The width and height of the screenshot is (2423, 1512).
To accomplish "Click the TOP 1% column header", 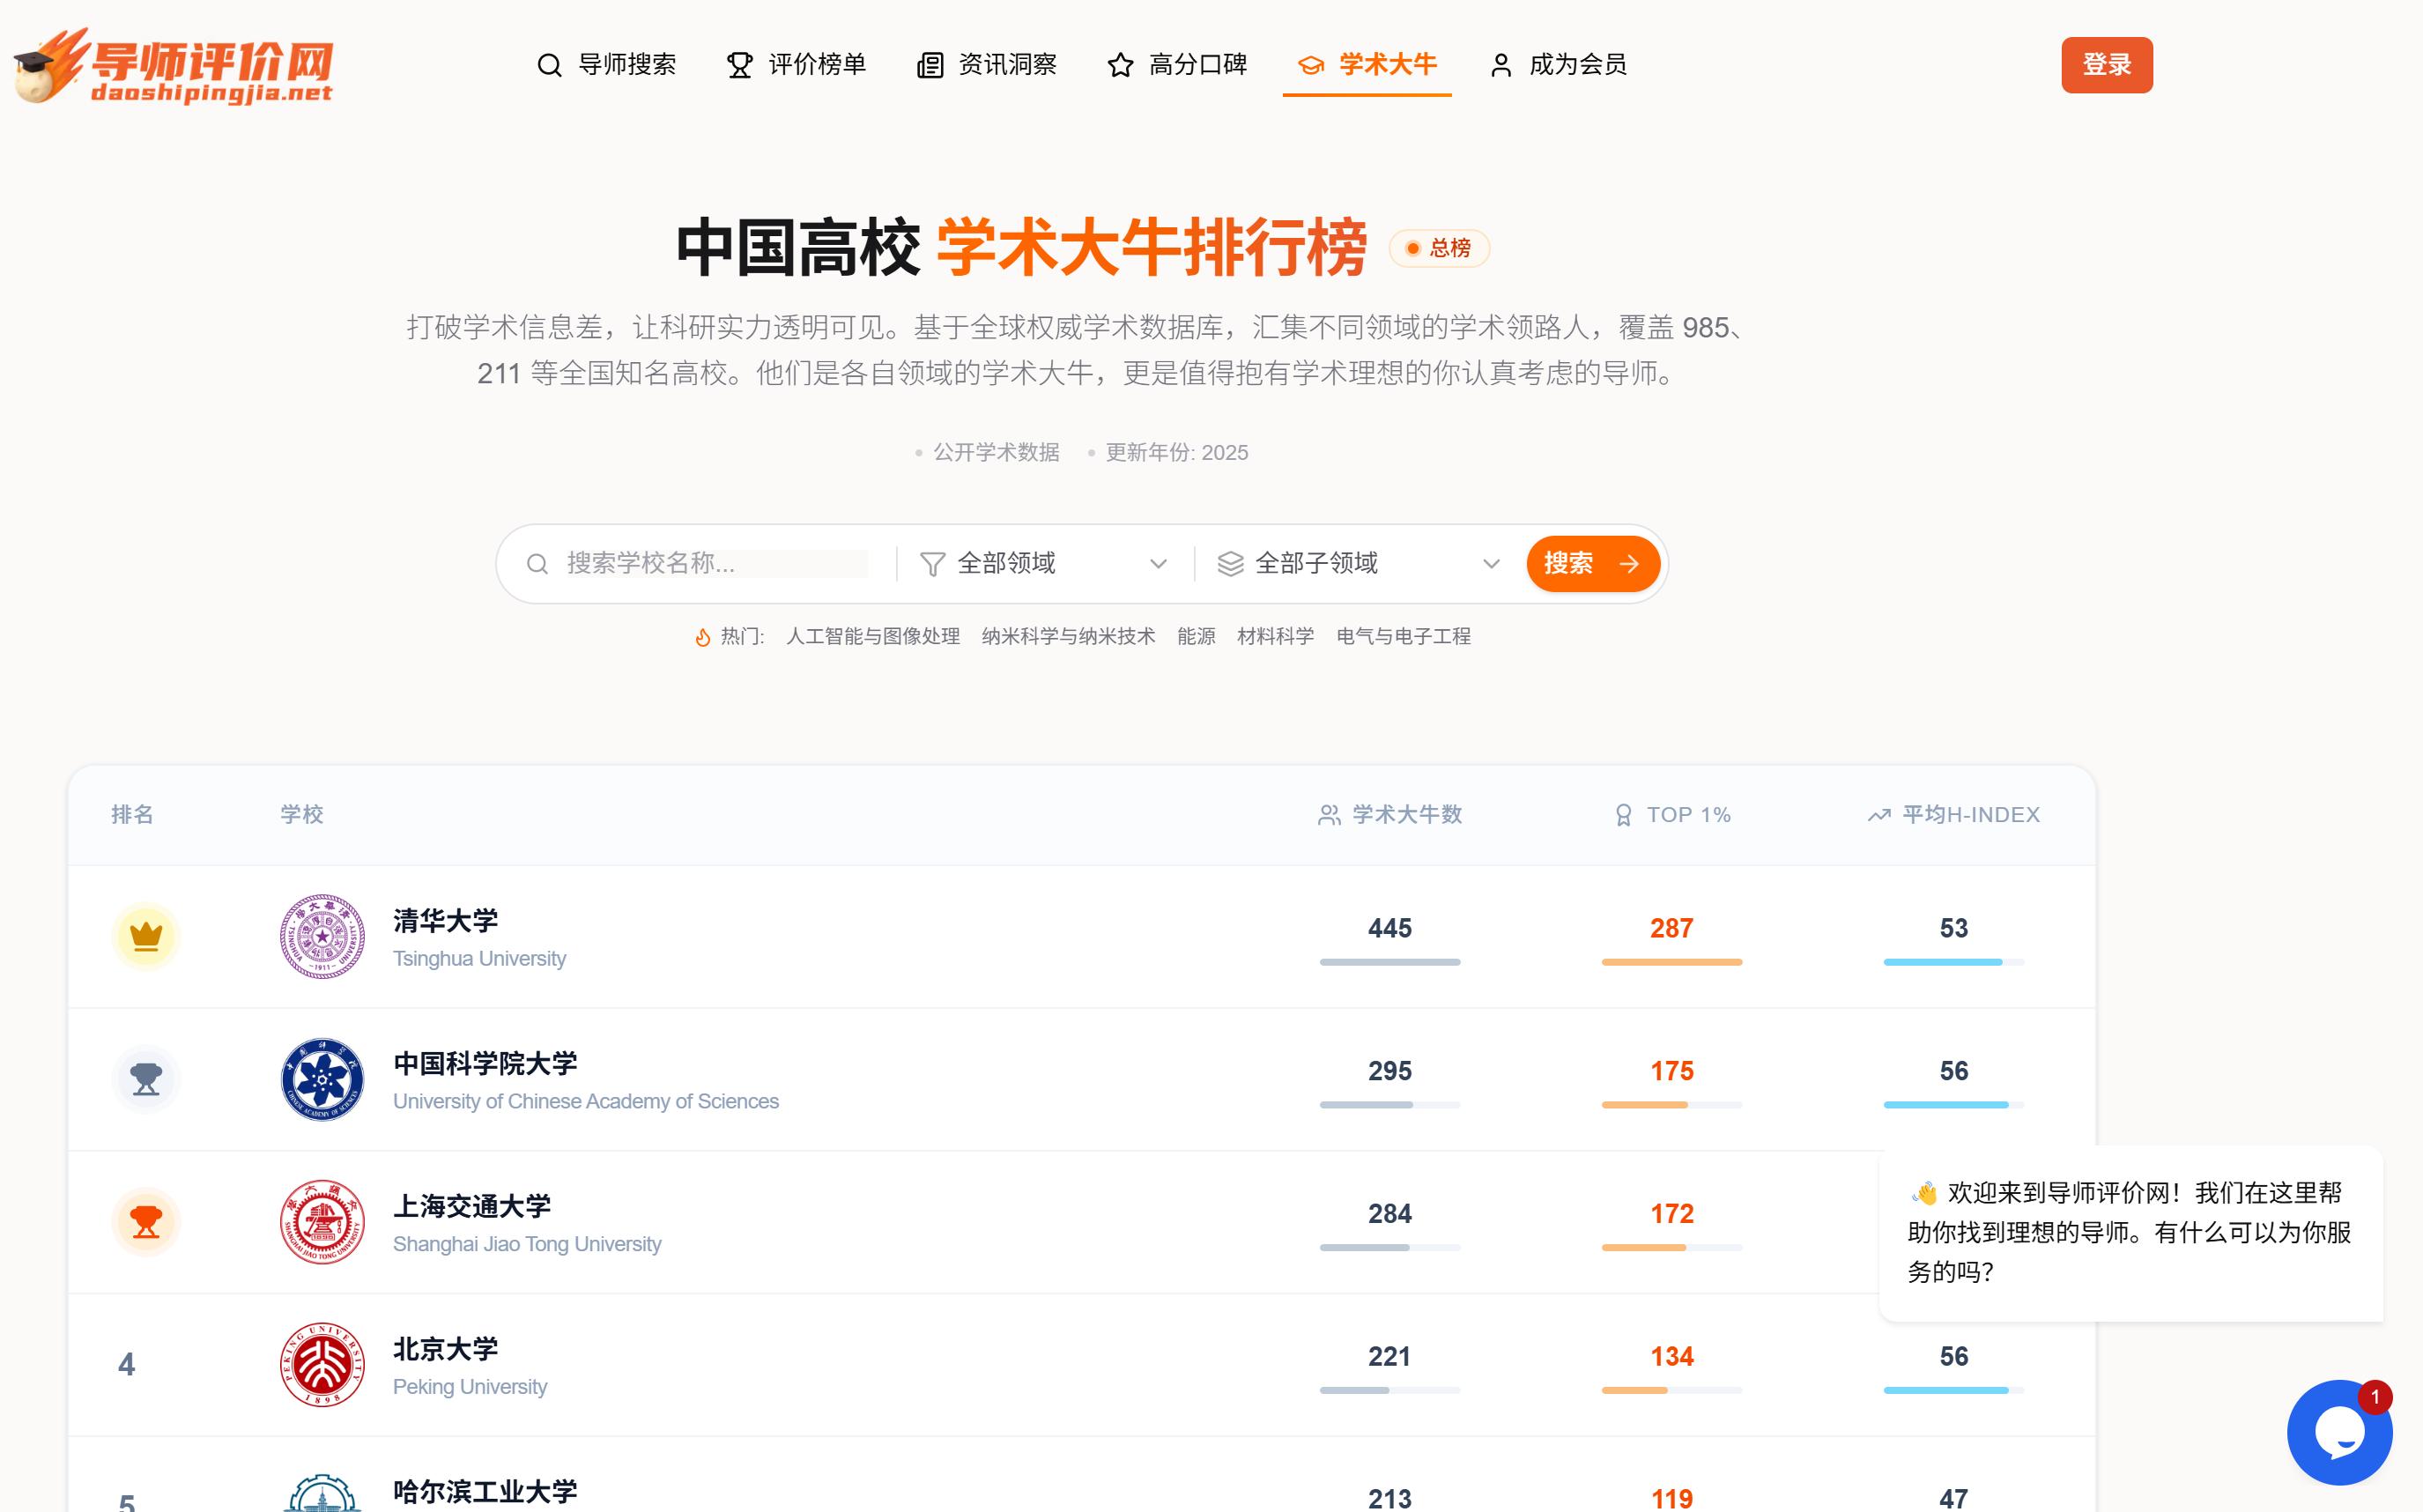I will coord(1672,815).
